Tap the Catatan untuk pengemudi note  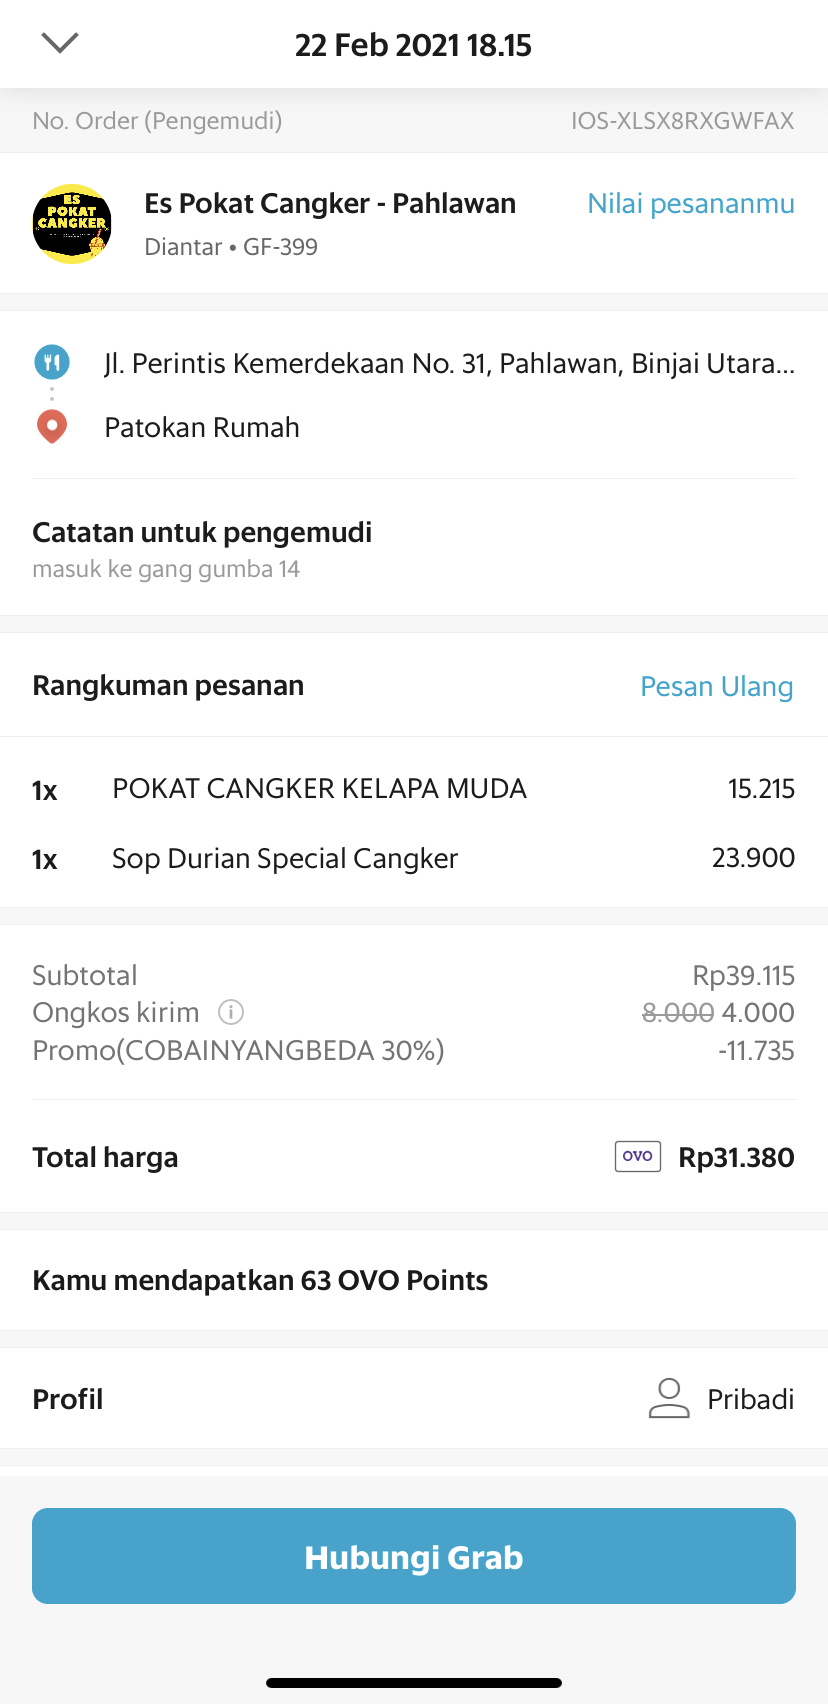202,549
